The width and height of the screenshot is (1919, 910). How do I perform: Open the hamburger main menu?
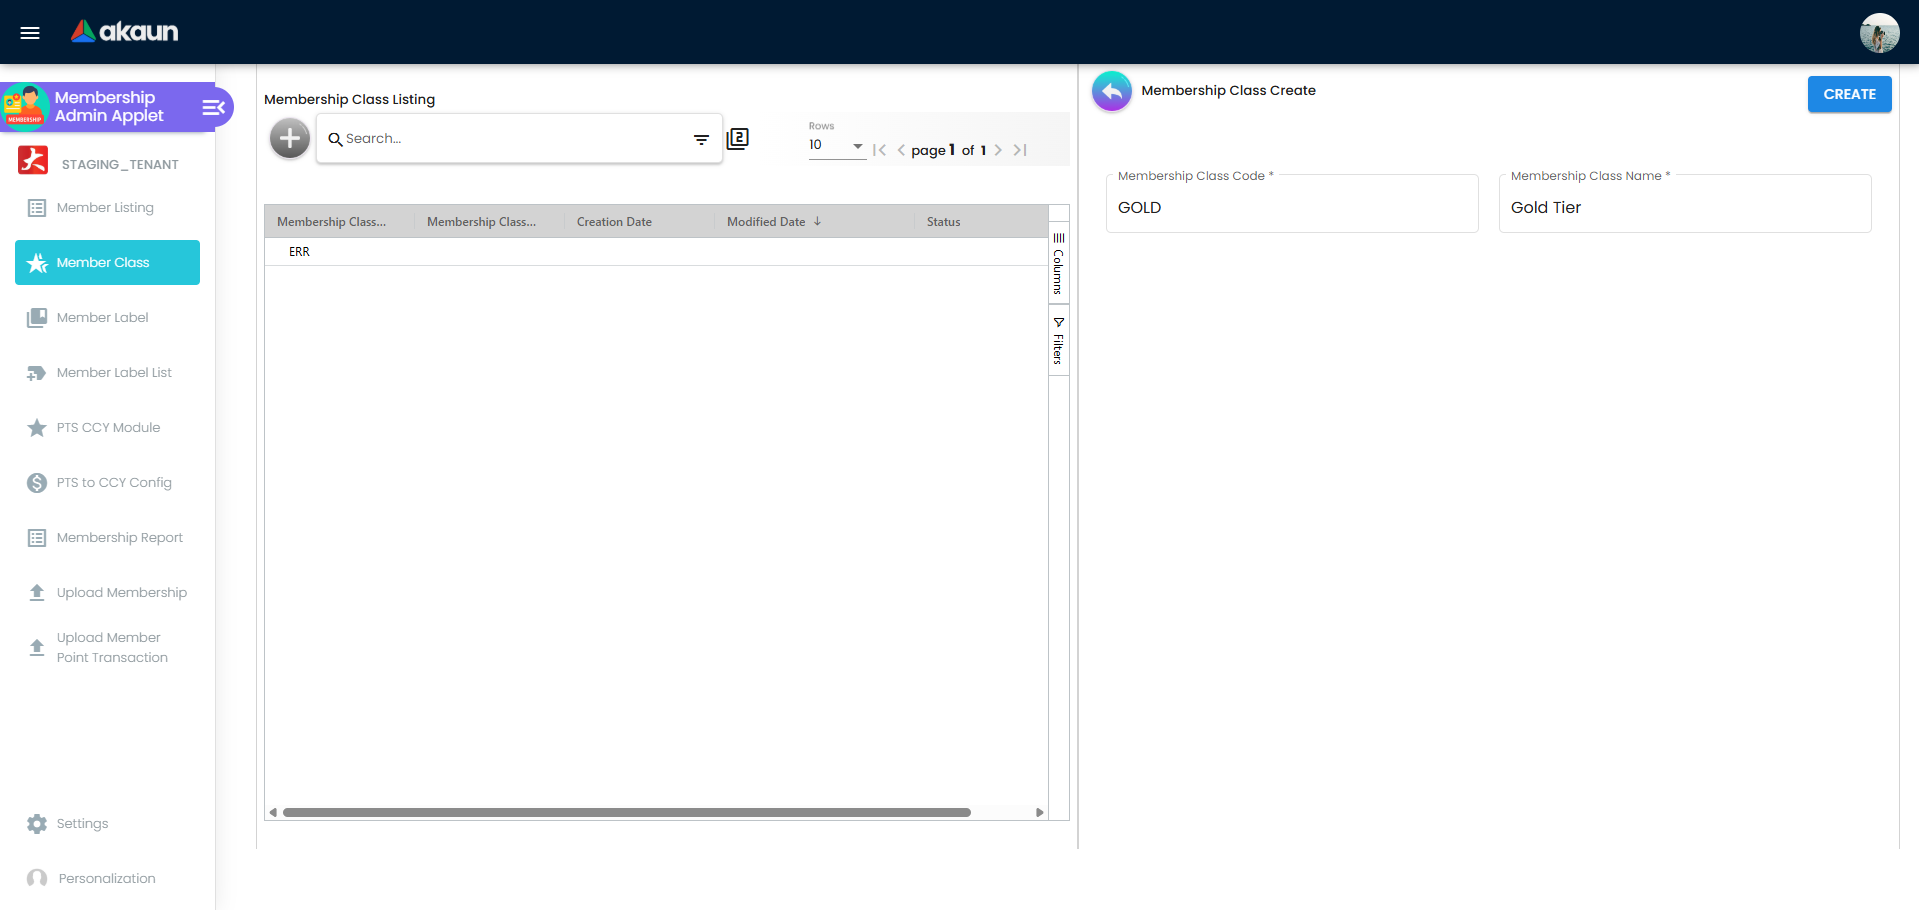pos(30,33)
